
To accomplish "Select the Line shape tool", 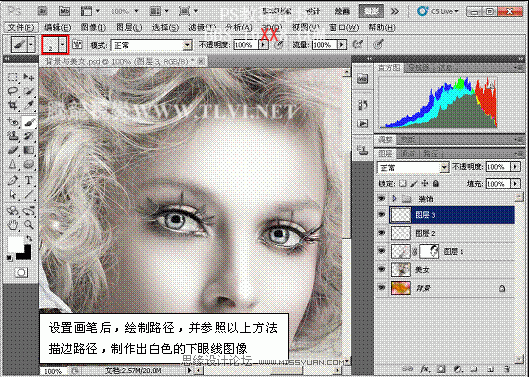I will tap(29, 195).
